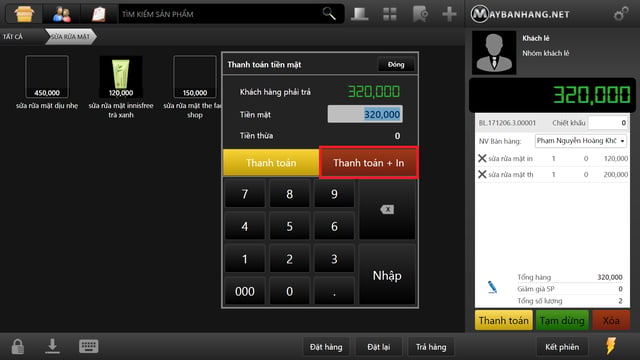Click the BL.171206.3.00001 invoice code
The height and width of the screenshot is (360, 640).
pos(507,123)
